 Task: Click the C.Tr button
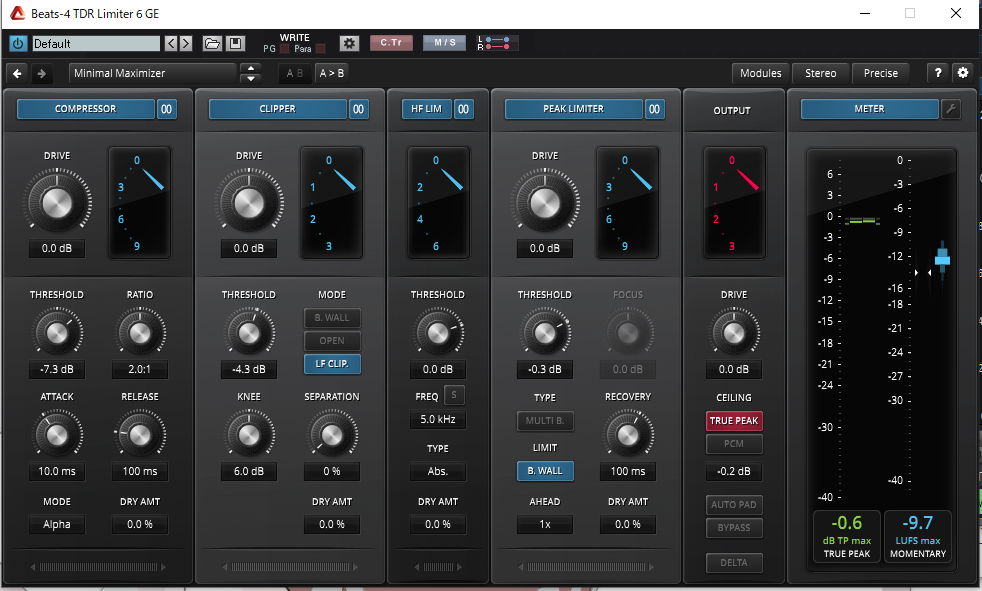[x=391, y=43]
